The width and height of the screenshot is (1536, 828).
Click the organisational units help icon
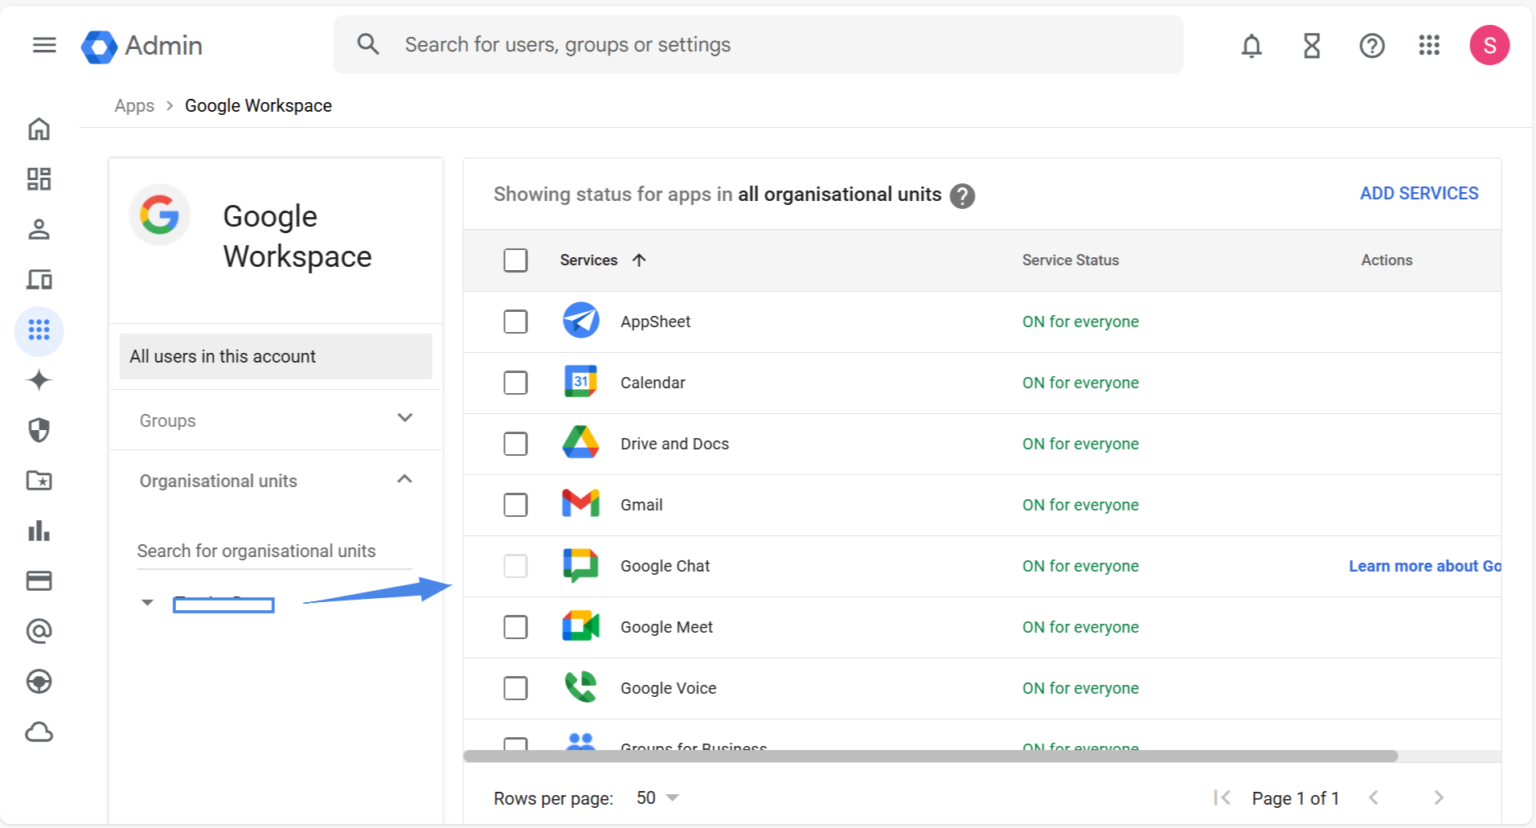click(962, 196)
